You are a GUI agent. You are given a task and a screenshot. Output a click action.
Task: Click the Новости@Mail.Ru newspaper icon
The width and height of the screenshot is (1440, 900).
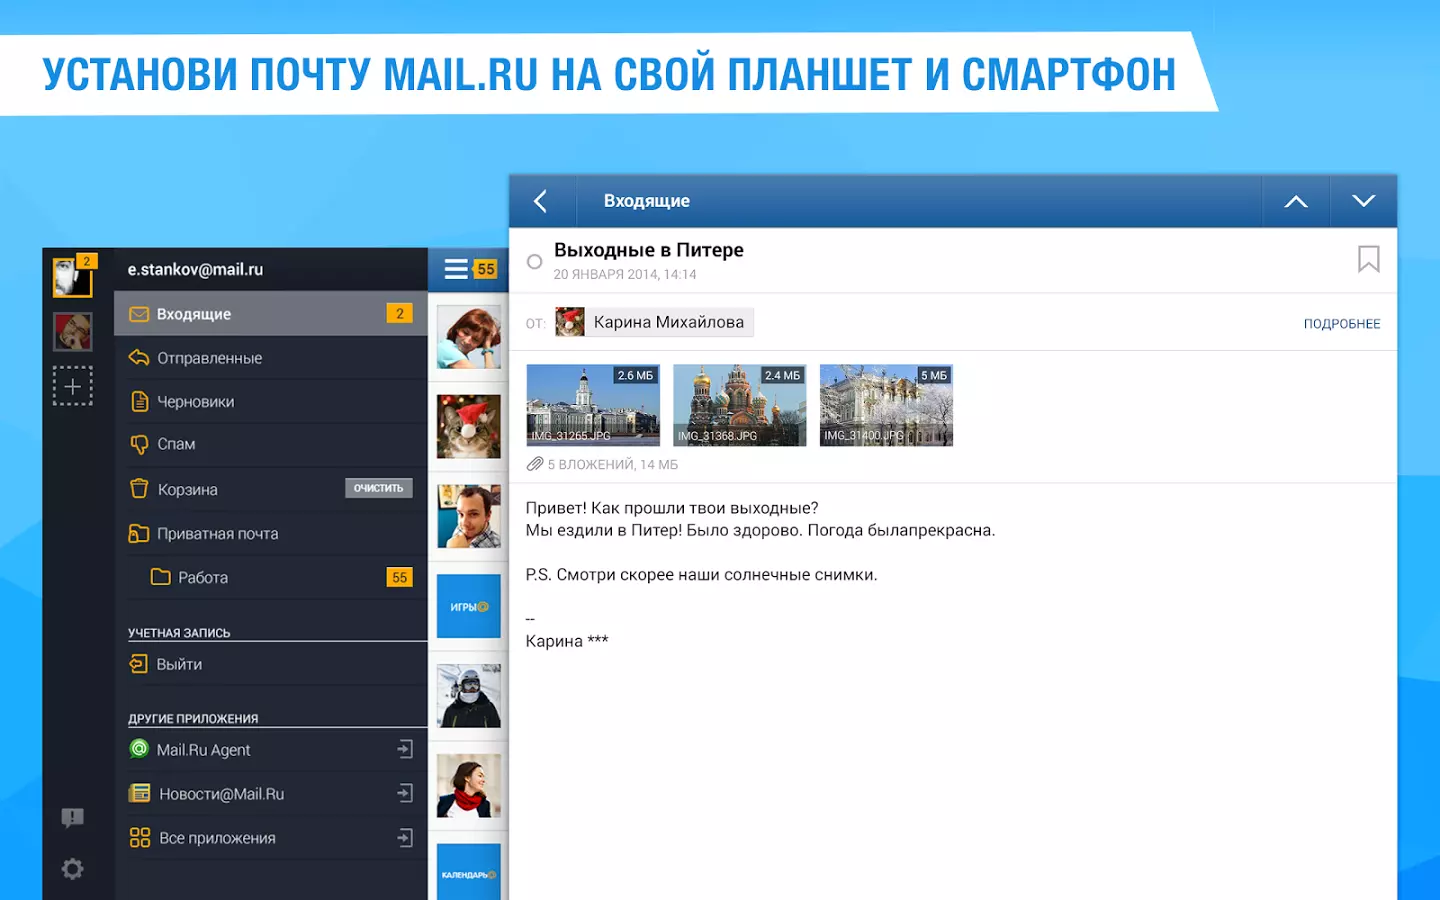(139, 794)
